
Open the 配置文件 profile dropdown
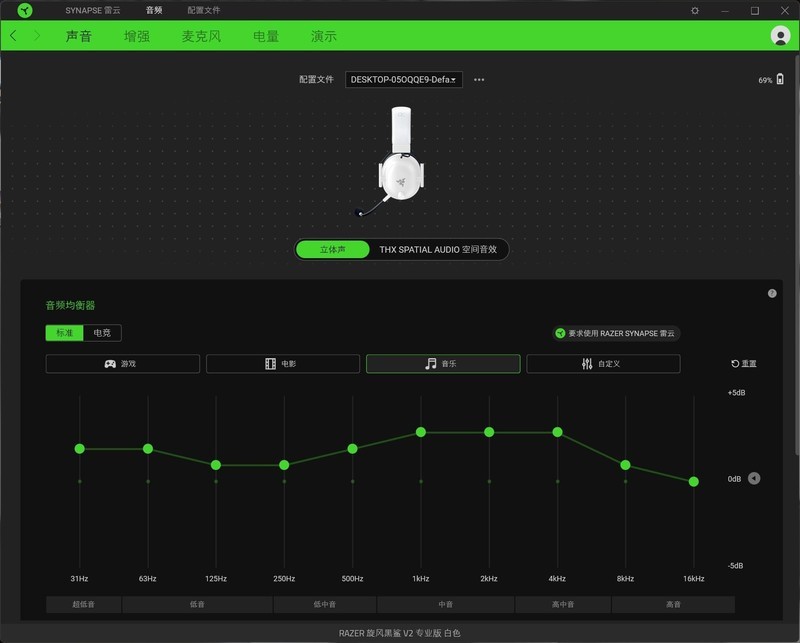tap(404, 79)
